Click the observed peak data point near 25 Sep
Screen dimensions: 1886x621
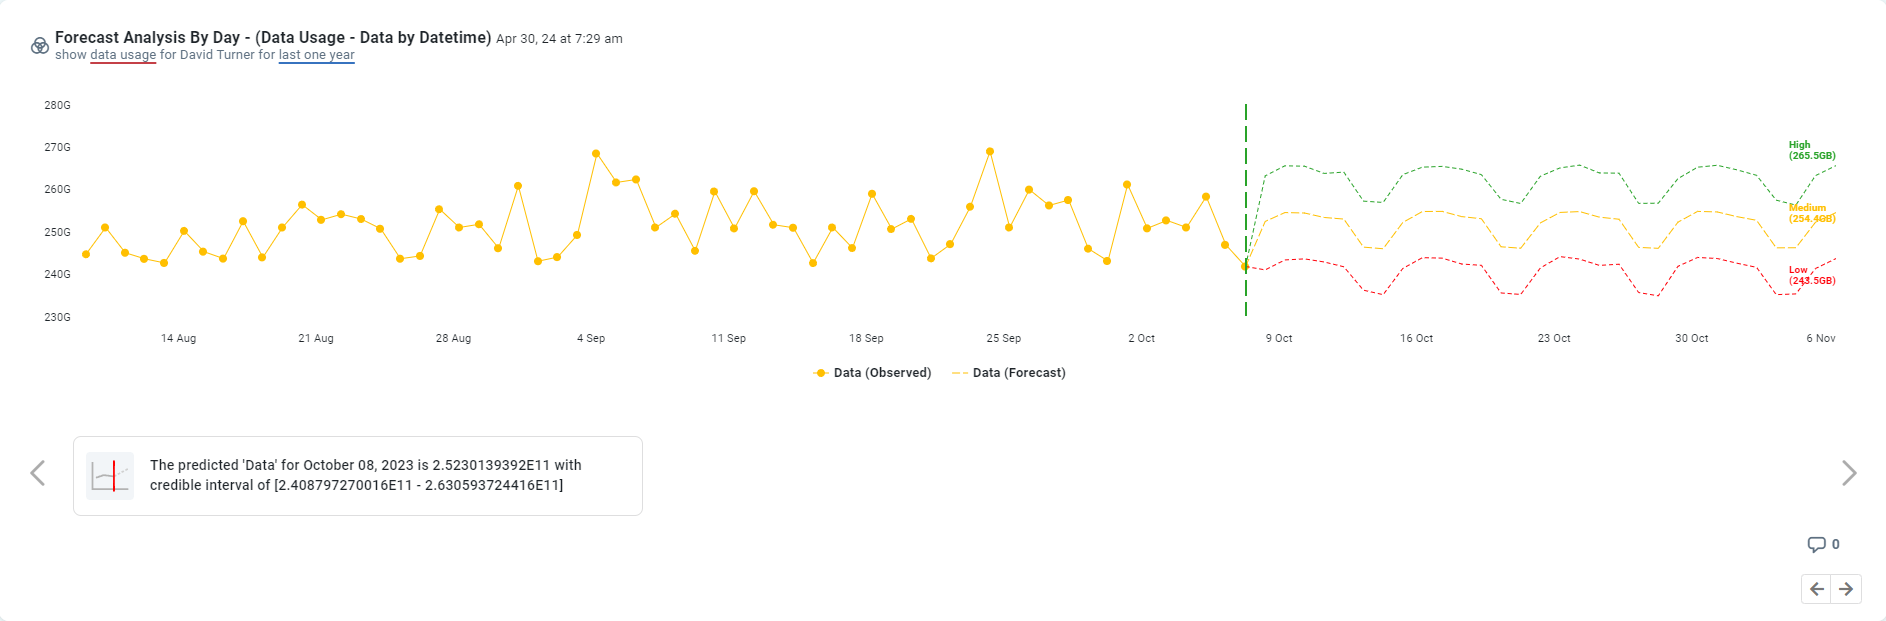[990, 152]
